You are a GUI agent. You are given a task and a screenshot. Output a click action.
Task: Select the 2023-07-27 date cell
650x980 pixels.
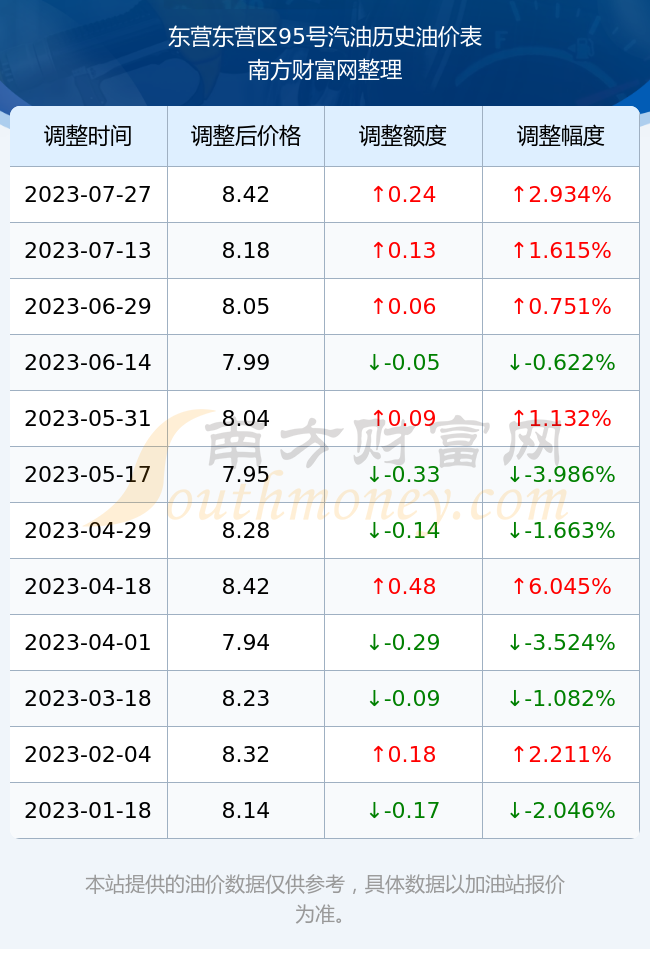88,194
